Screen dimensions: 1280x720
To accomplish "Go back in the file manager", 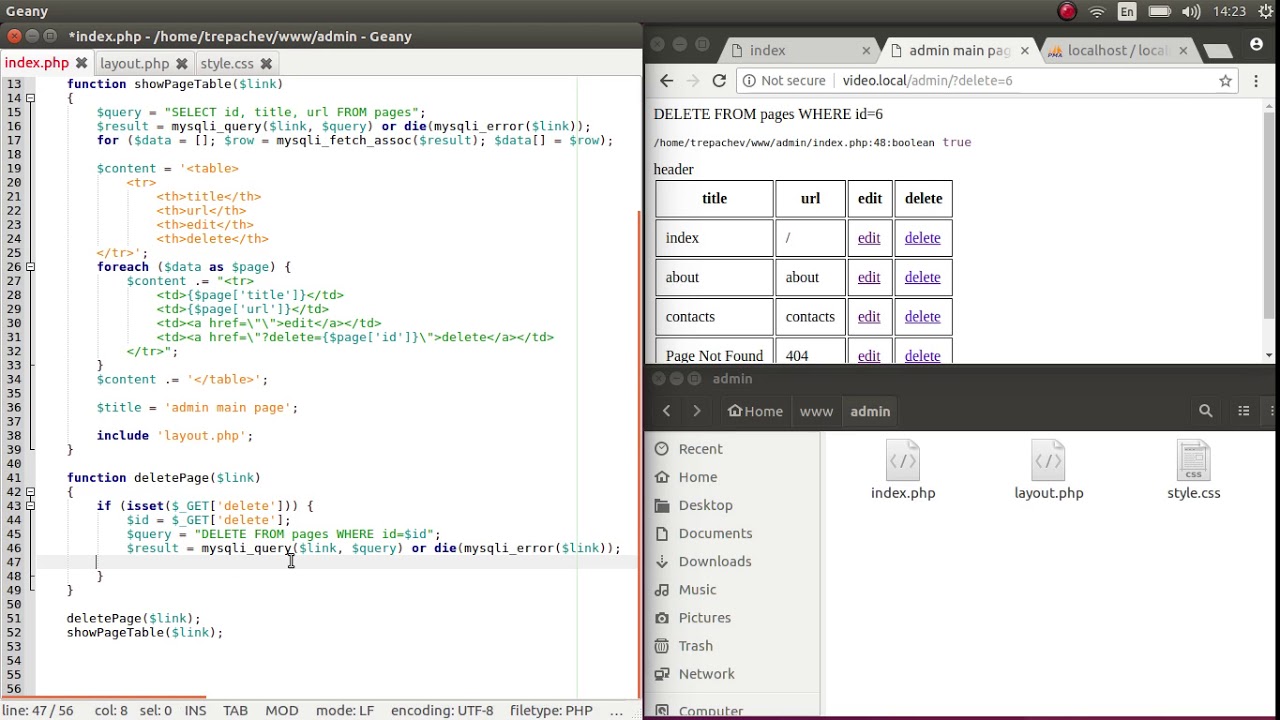I will click(666, 411).
